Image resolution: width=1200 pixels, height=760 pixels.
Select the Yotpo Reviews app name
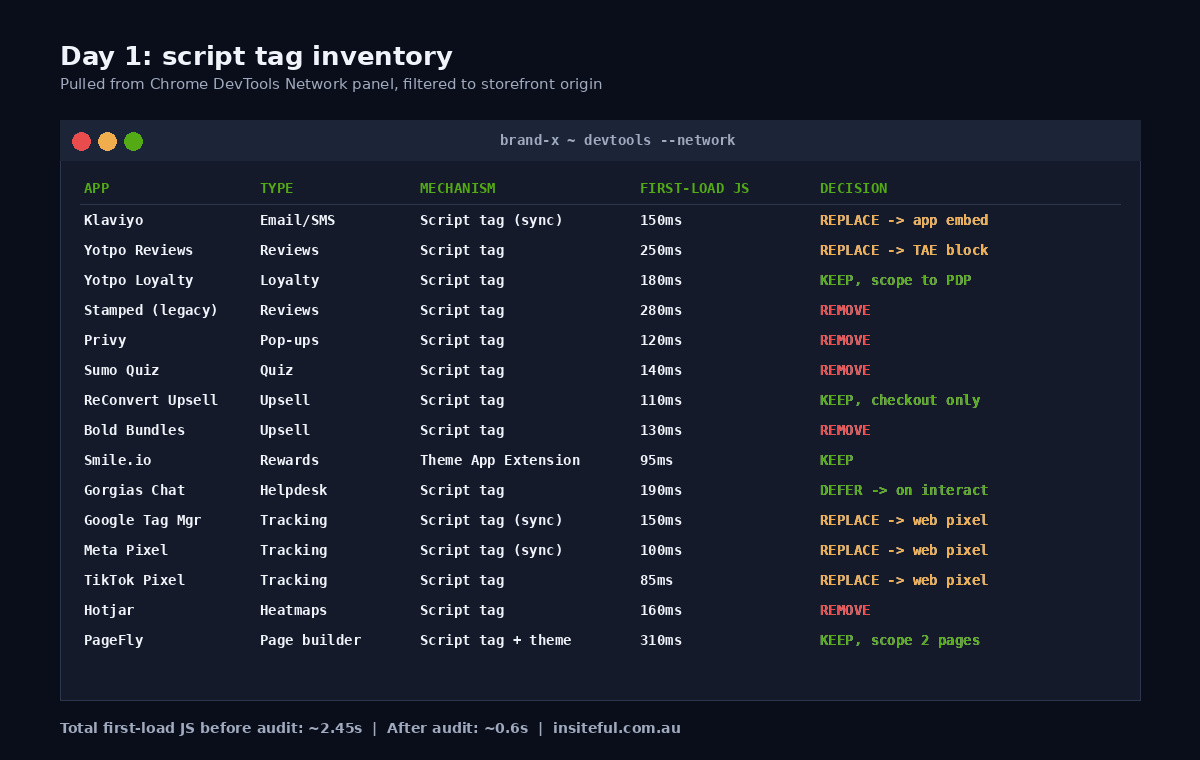click(138, 250)
